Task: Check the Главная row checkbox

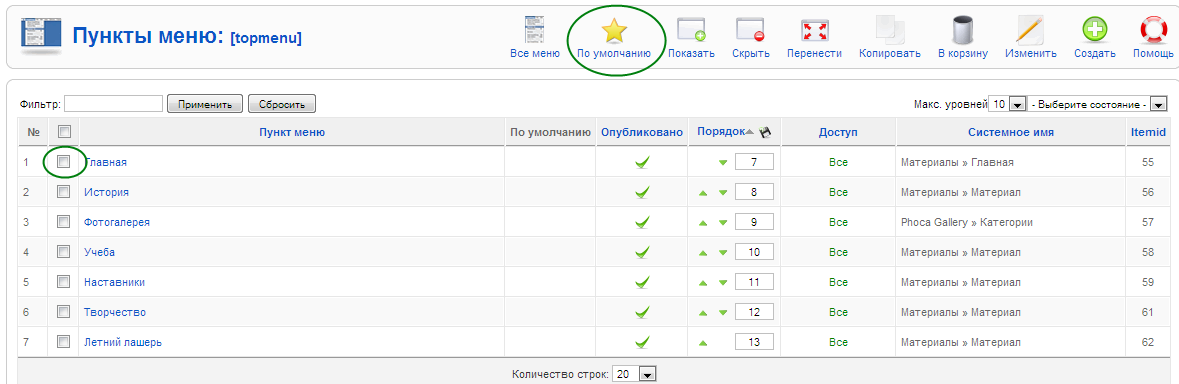Action: coord(64,162)
